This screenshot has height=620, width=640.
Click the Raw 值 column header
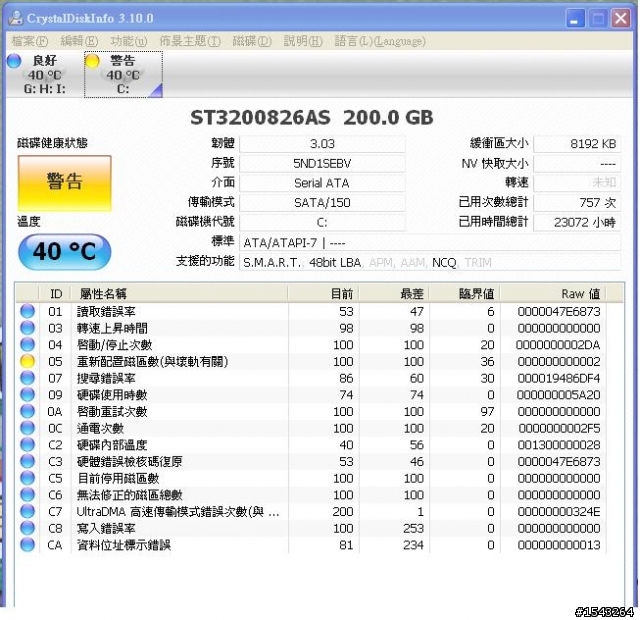(553, 293)
